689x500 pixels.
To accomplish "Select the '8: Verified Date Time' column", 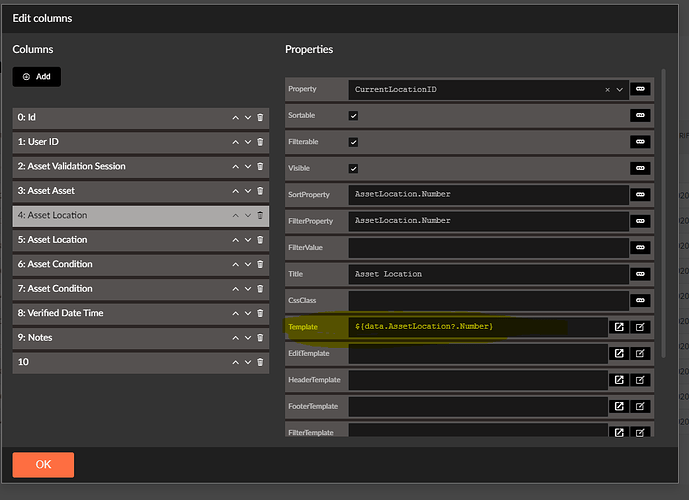I will 141,313.
